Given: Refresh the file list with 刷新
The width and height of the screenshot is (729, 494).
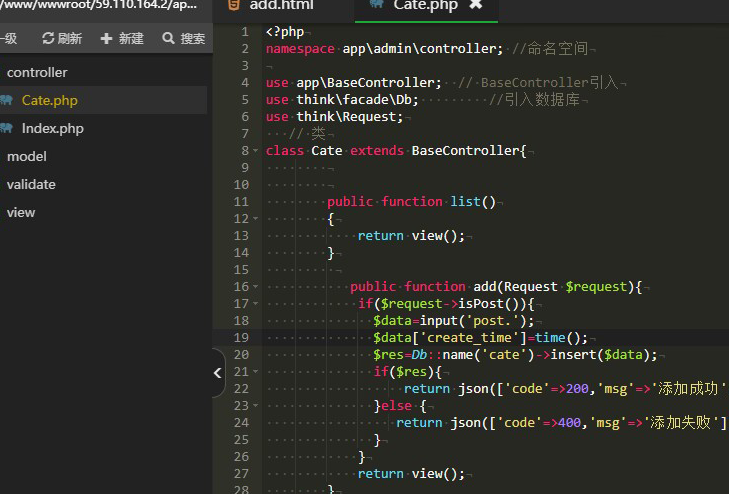Looking at the screenshot, I should 62,38.
